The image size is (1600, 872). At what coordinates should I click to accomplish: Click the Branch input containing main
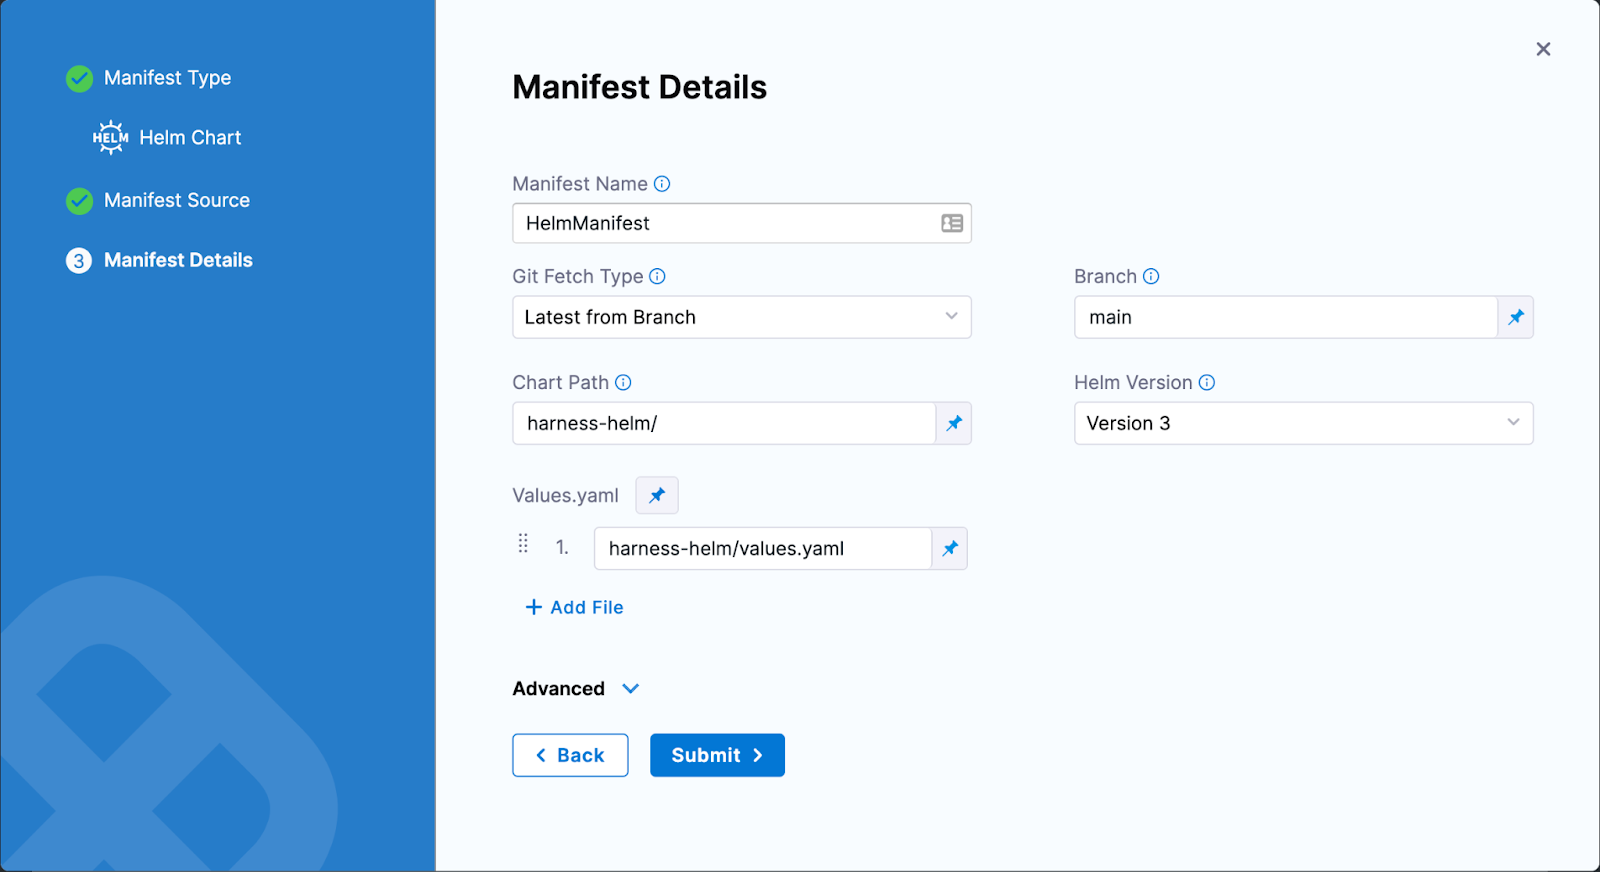click(x=1286, y=317)
